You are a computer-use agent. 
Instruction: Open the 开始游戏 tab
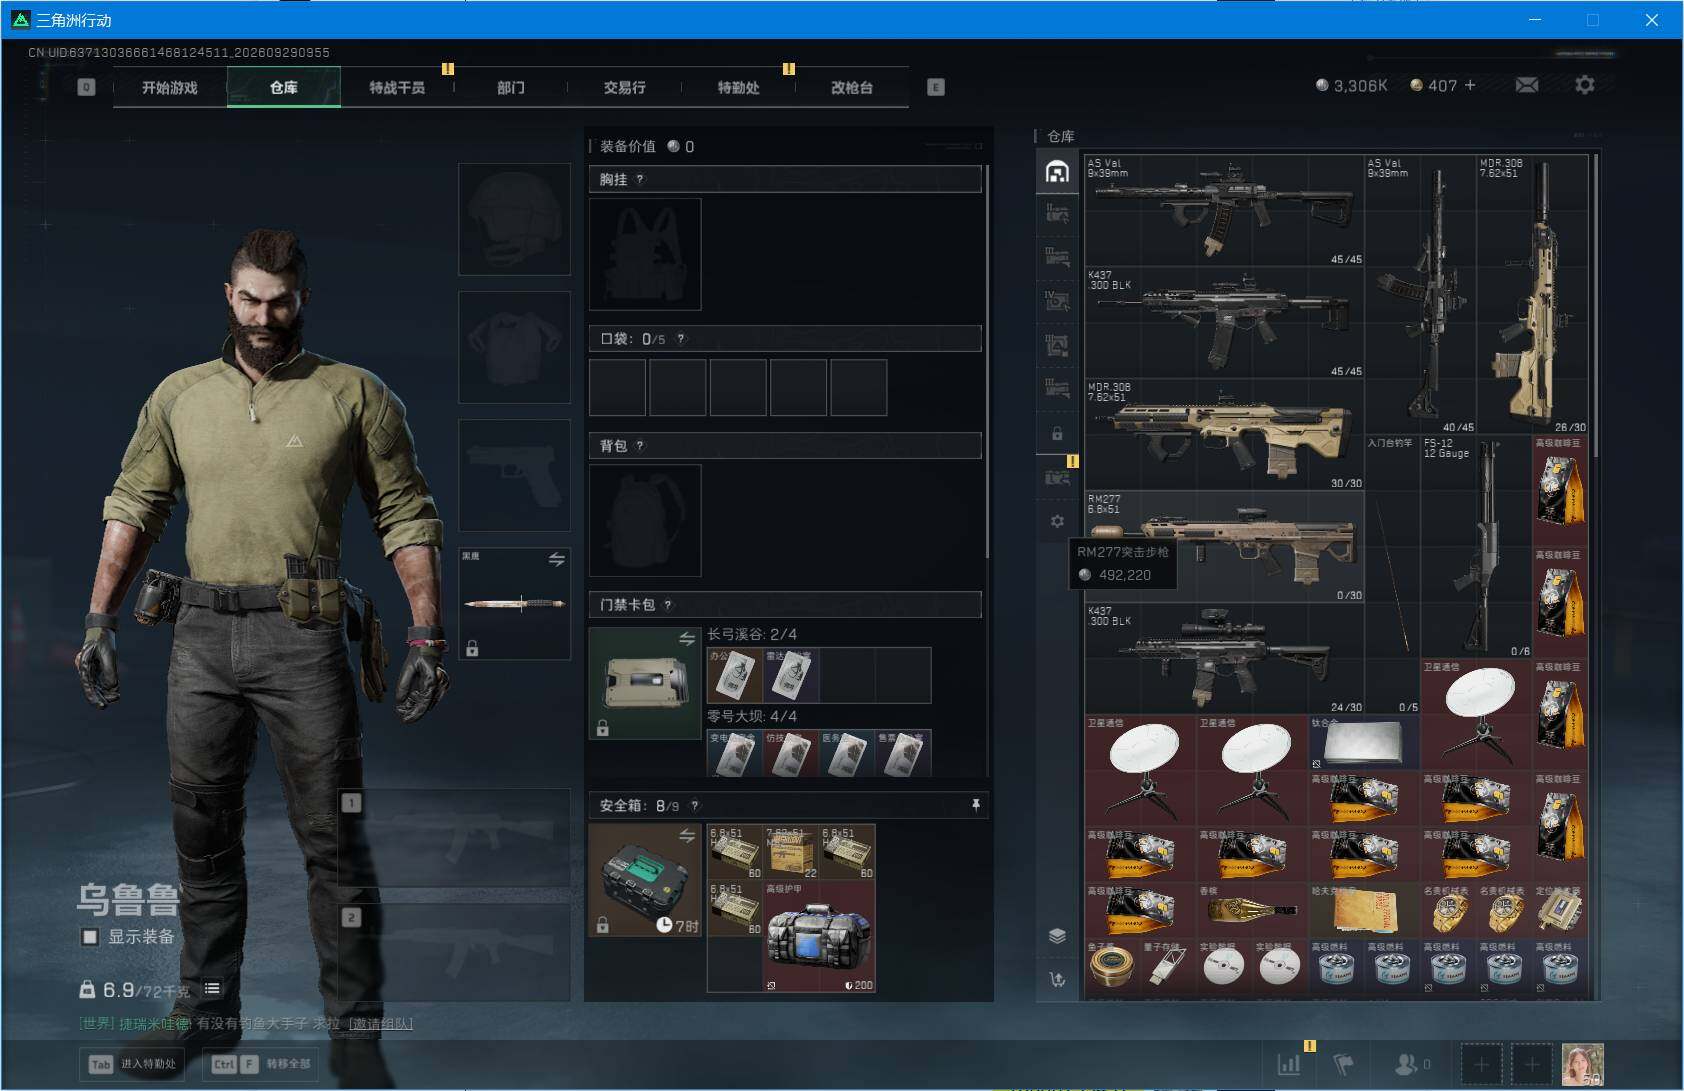(170, 87)
